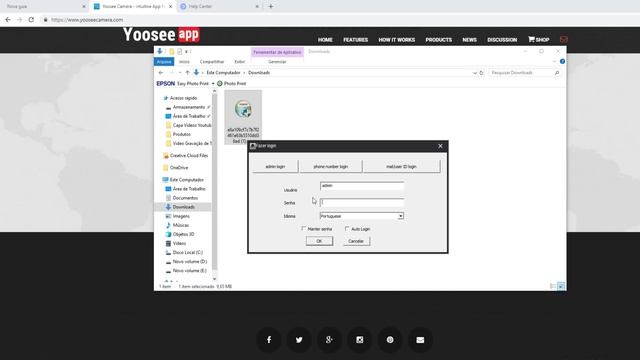This screenshot has height=360, width=640.
Task: Open Vídeo Gravação folder in sidebar
Action: click(189, 143)
